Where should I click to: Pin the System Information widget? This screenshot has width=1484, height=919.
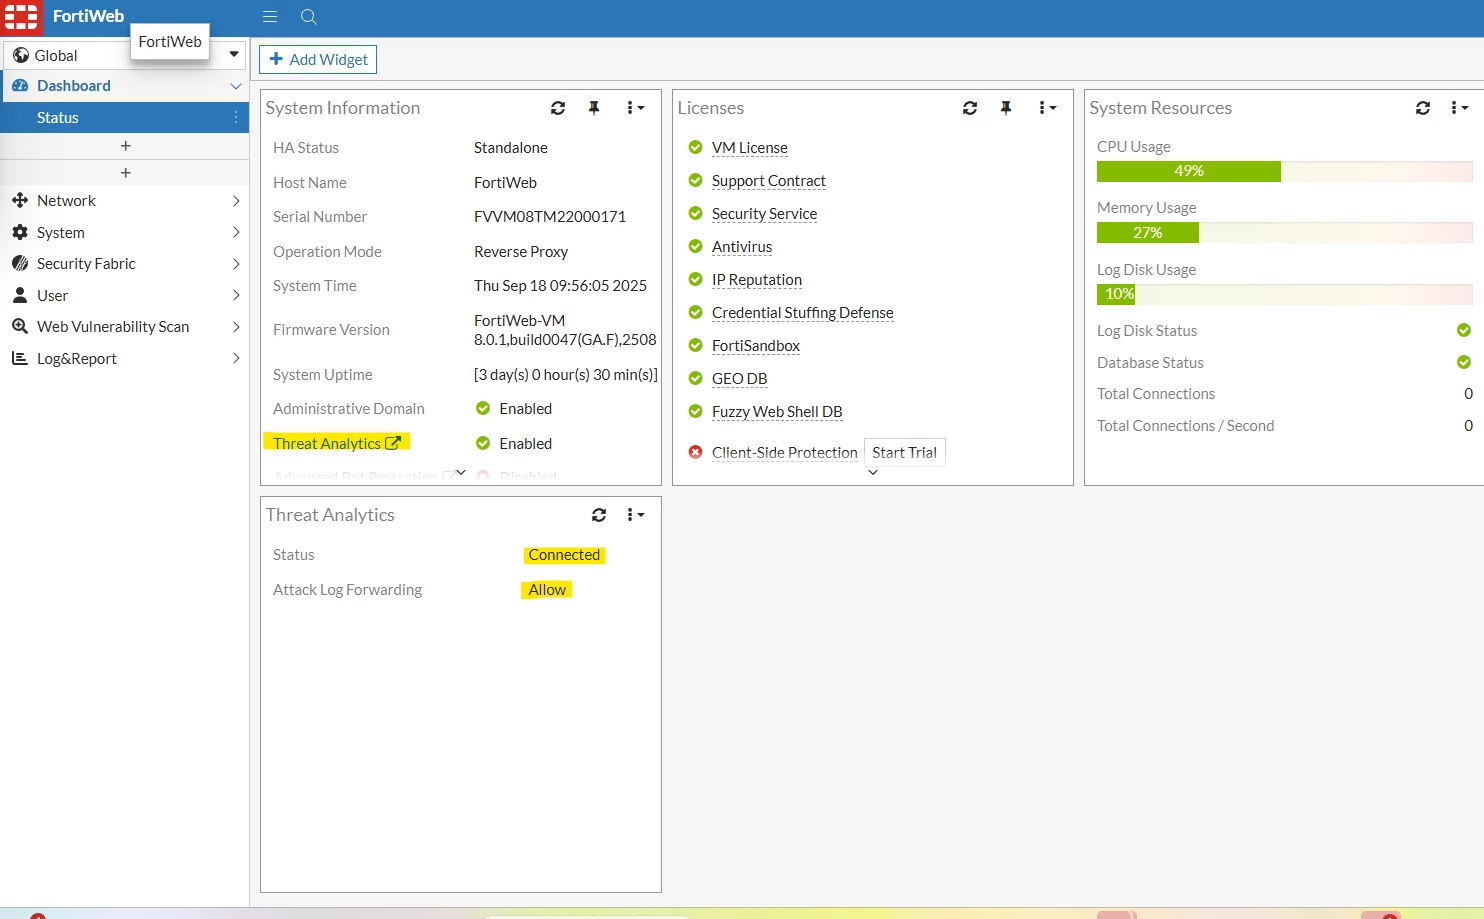click(594, 108)
